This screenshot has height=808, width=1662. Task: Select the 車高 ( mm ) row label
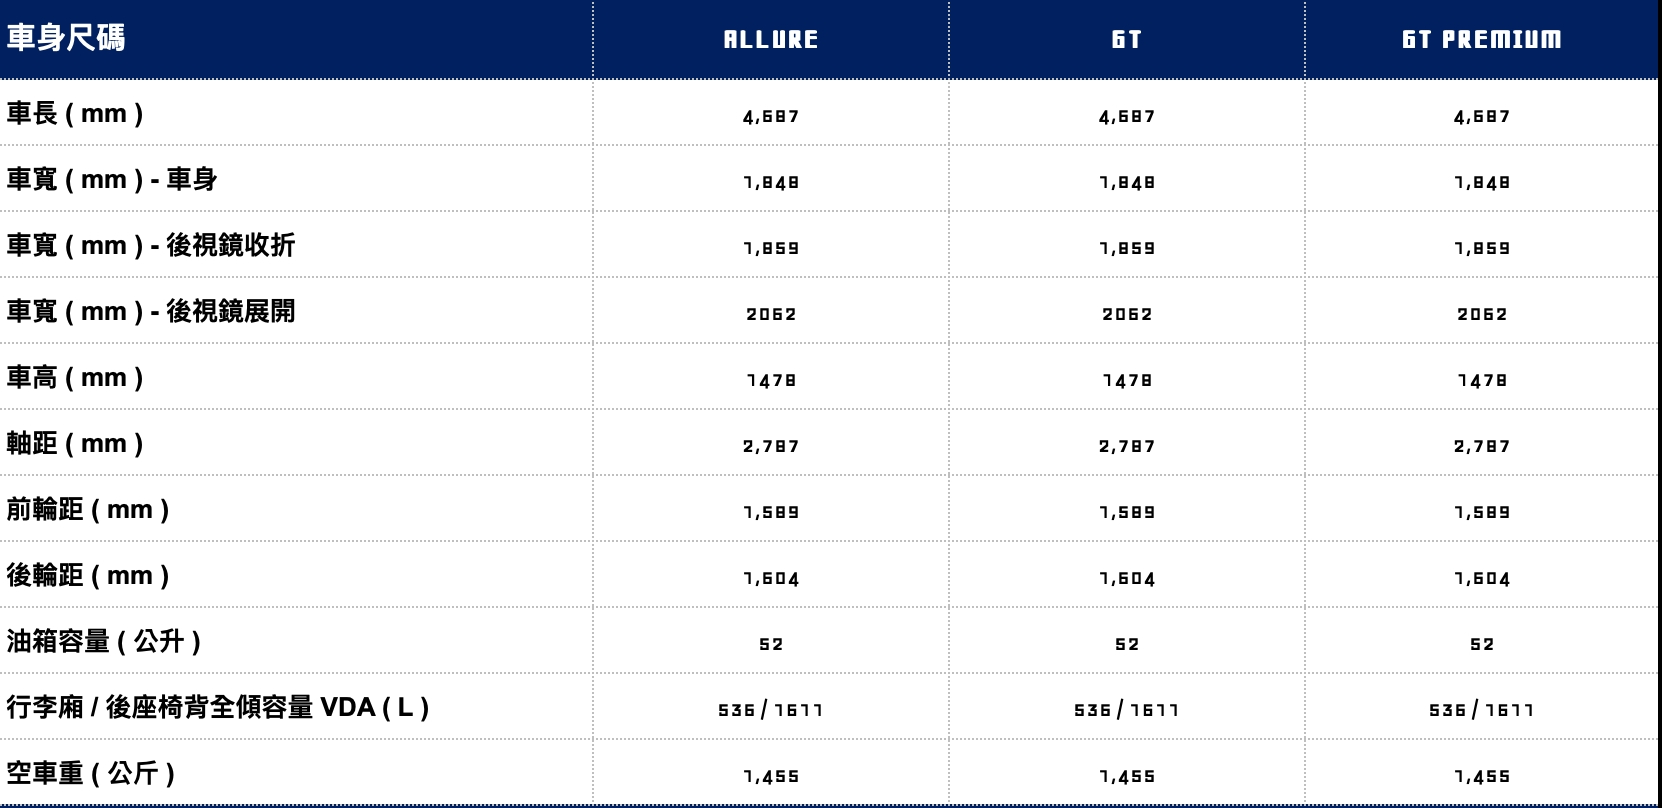[x=75, y=377]
